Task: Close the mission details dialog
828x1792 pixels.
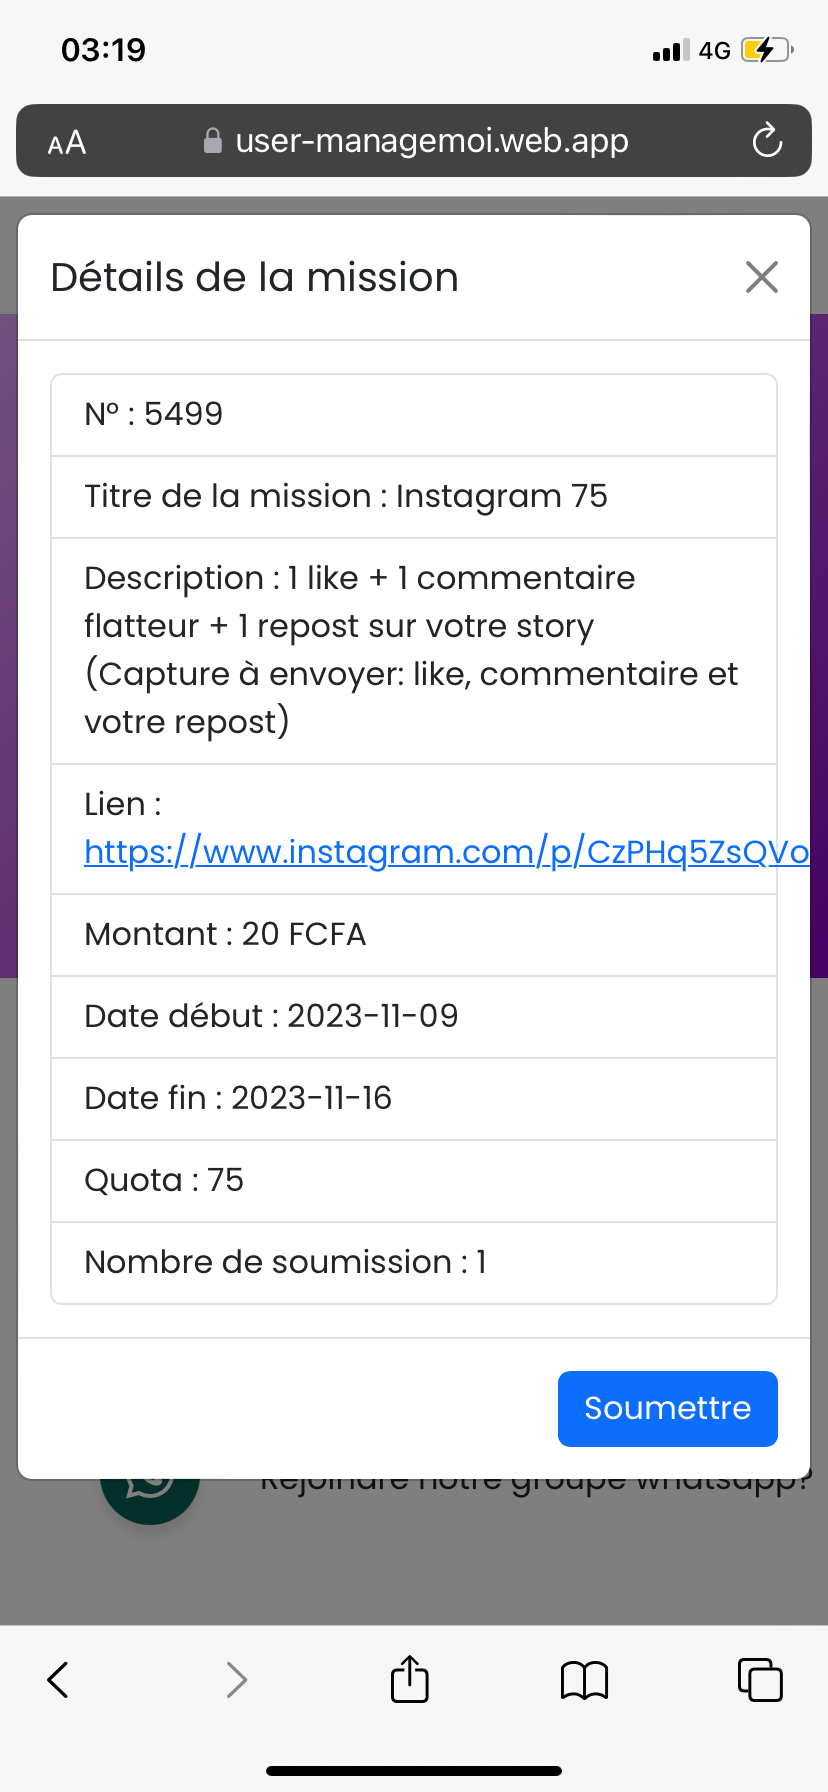Action: click(761, 277)
